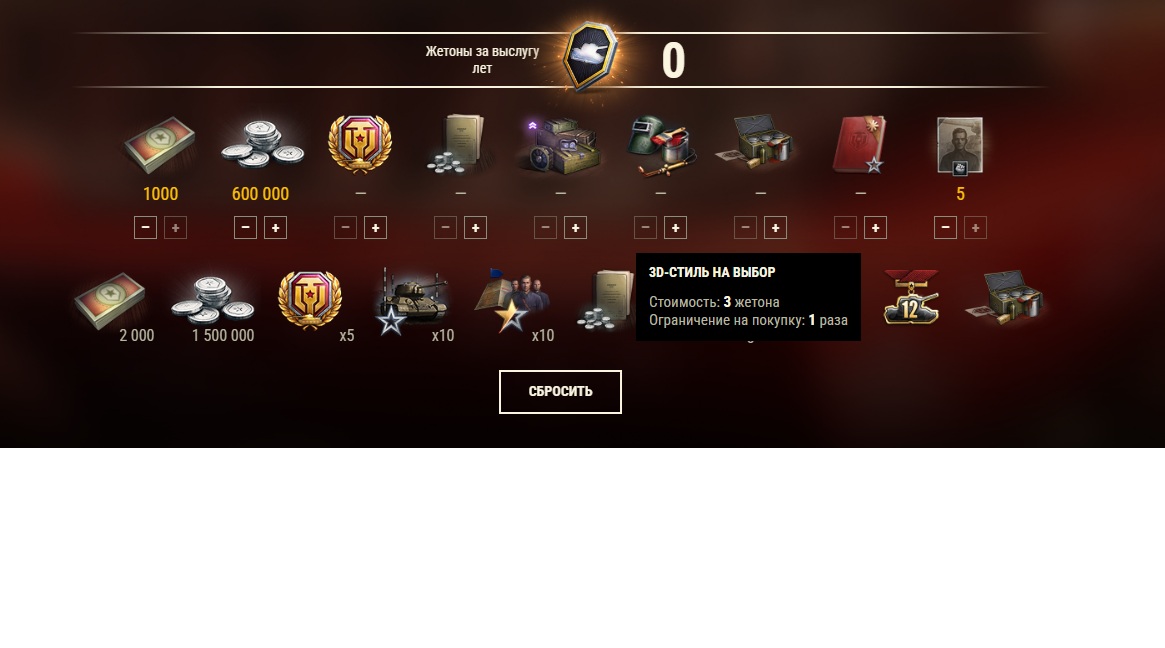Click the red book with star icon
The width and height of the screenshot is (1165, 648).
(x=860, y=144)
